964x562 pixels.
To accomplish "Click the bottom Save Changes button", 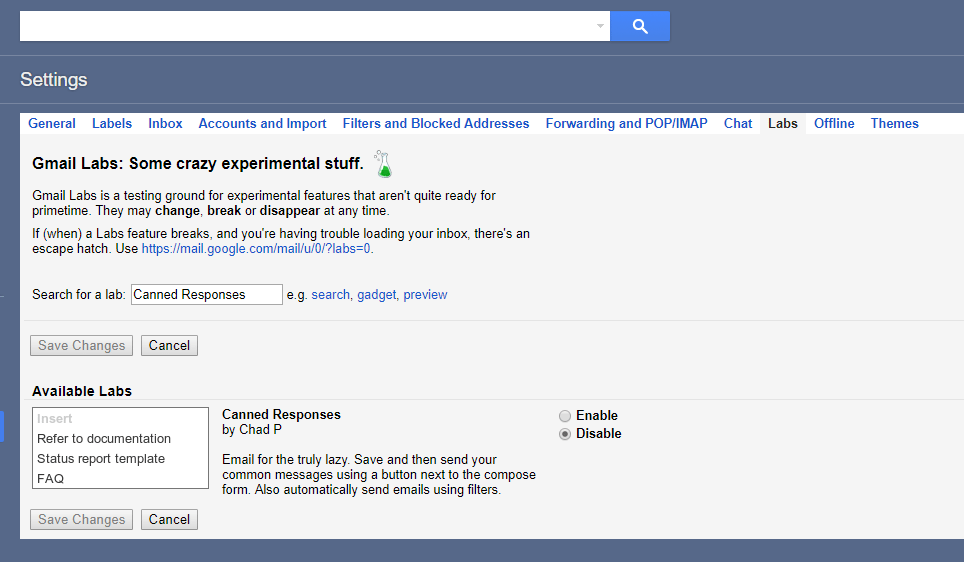I will (82, 520).
